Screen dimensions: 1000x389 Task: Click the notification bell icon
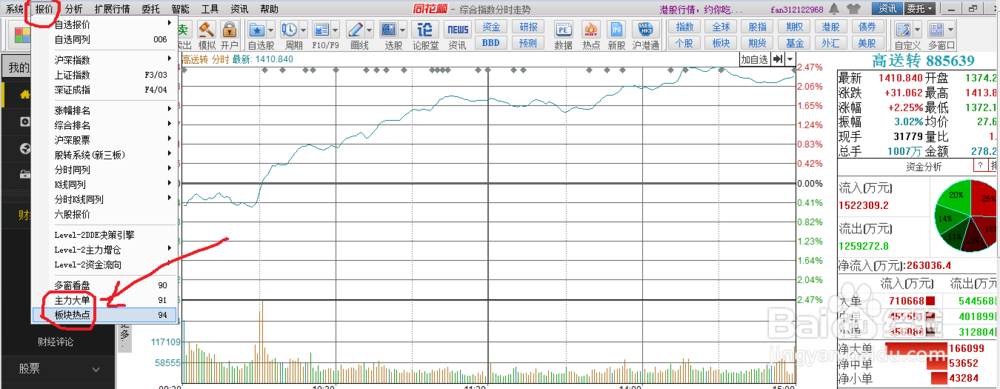click(x=835, y=9)
